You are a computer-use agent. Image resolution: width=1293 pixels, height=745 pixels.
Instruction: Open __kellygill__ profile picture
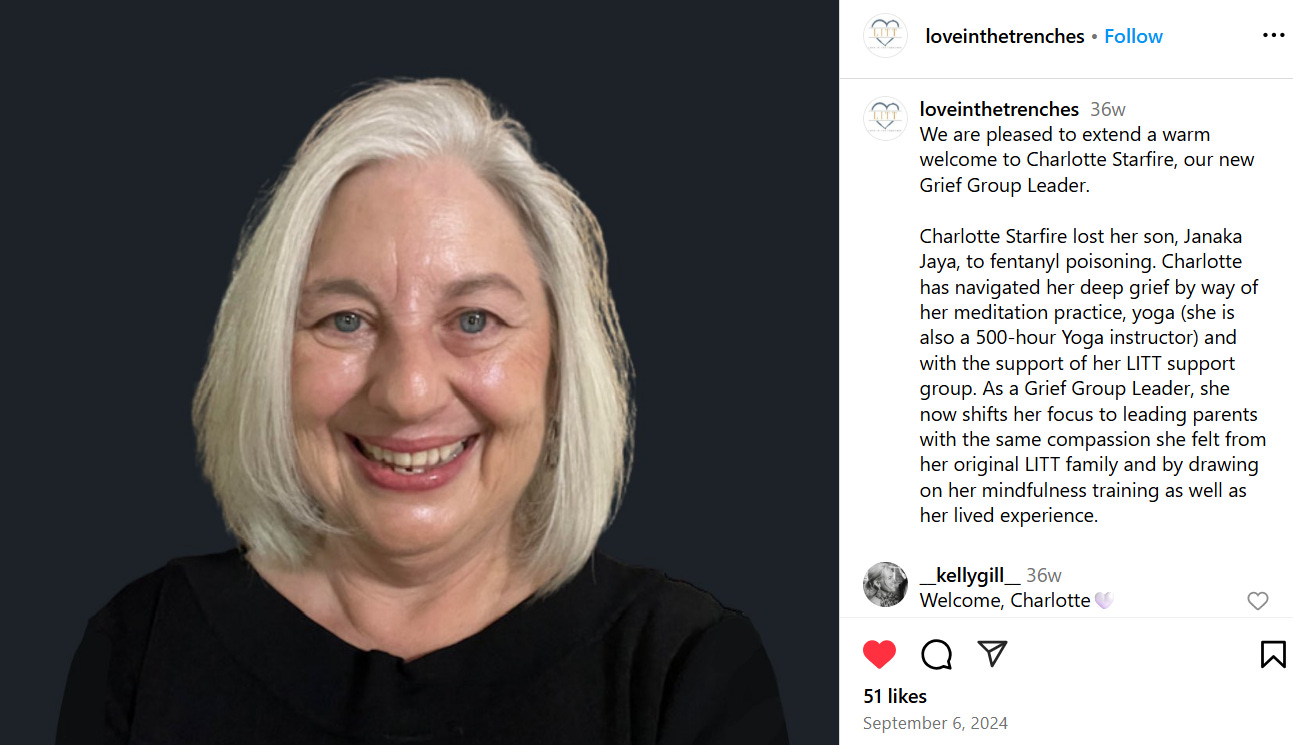click(885, 584)
